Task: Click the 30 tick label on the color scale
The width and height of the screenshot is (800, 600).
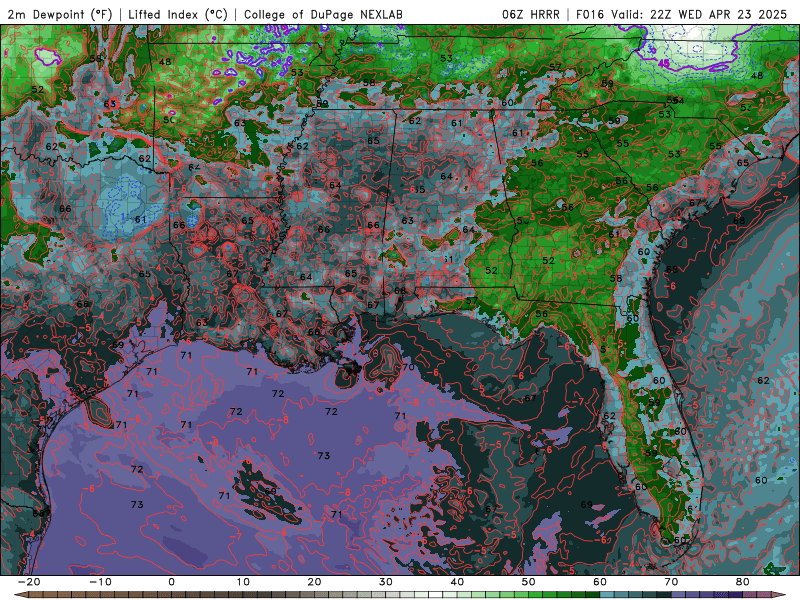Action: pyautogui.click(x=386, y=582)
